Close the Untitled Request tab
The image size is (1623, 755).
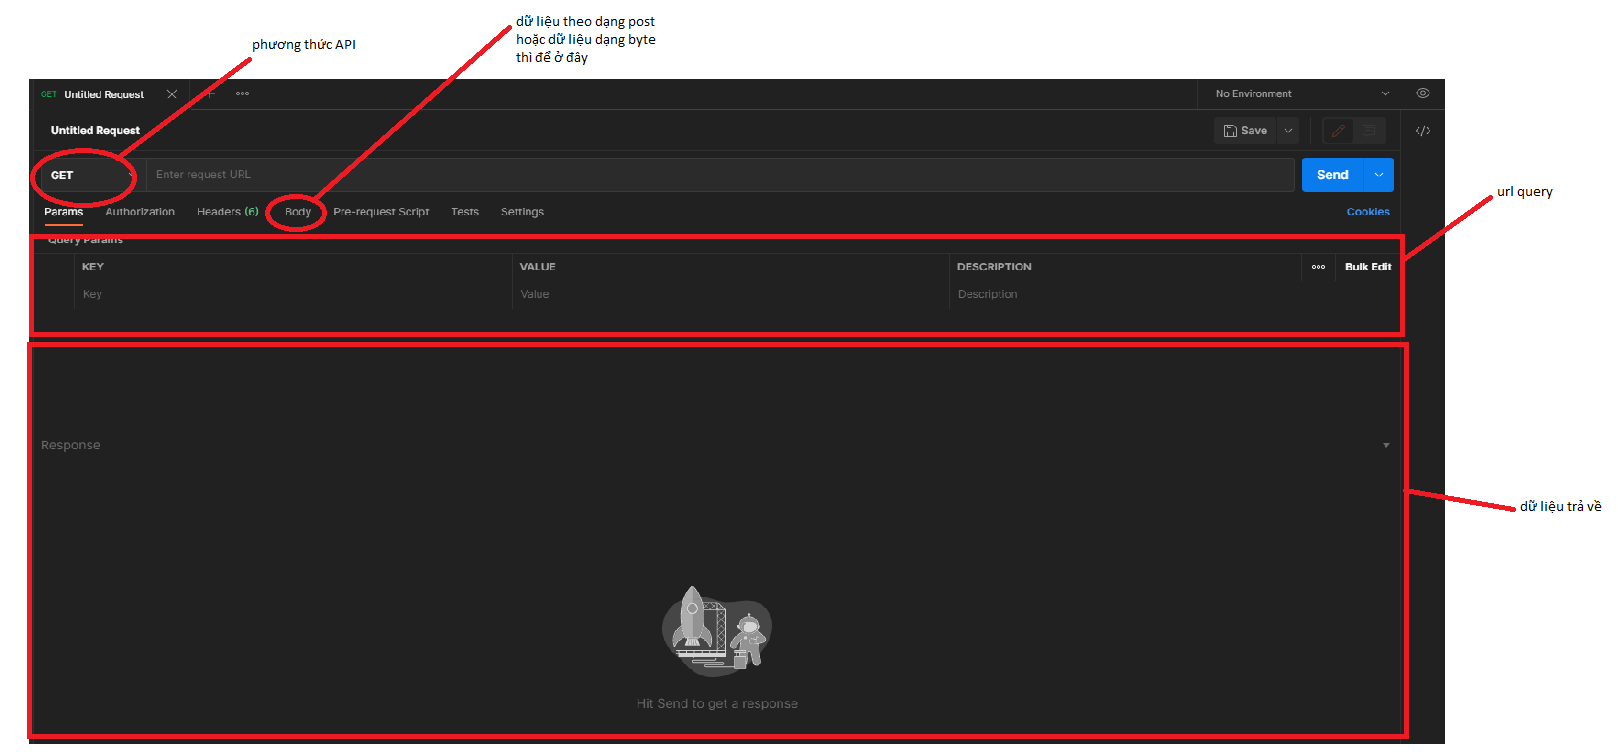click(x=172, y=94)
